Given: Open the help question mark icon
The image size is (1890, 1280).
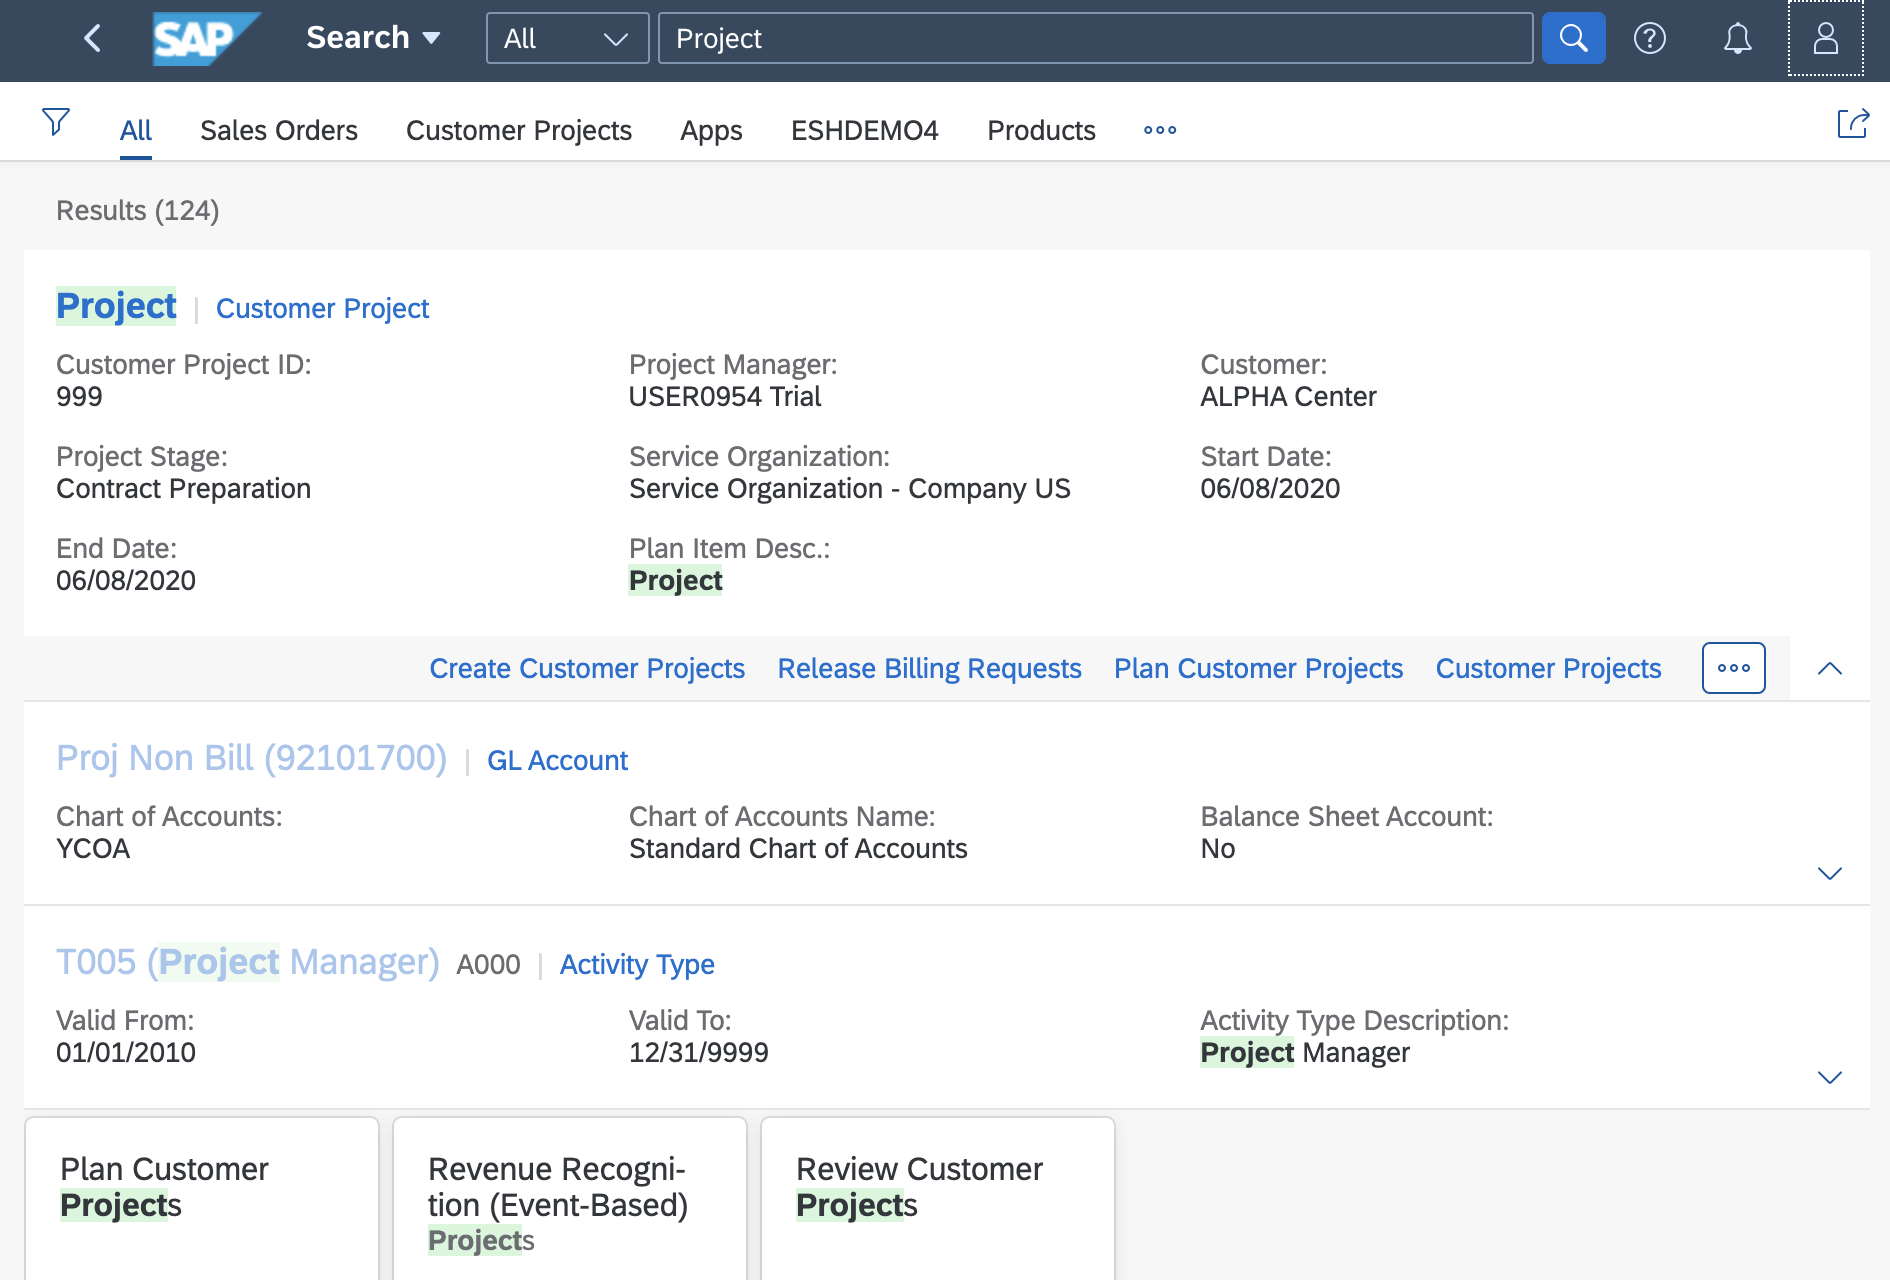Looking at the screenshot, I should pos(1650,39).
